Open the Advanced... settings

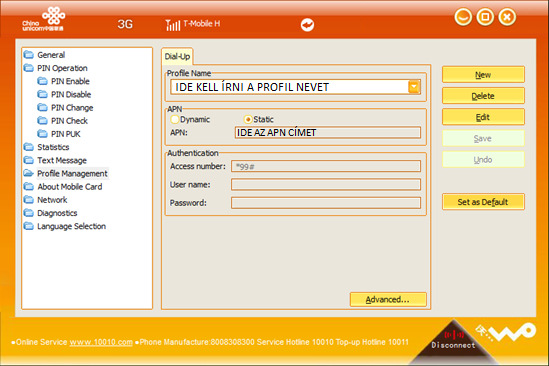[388, 299]
